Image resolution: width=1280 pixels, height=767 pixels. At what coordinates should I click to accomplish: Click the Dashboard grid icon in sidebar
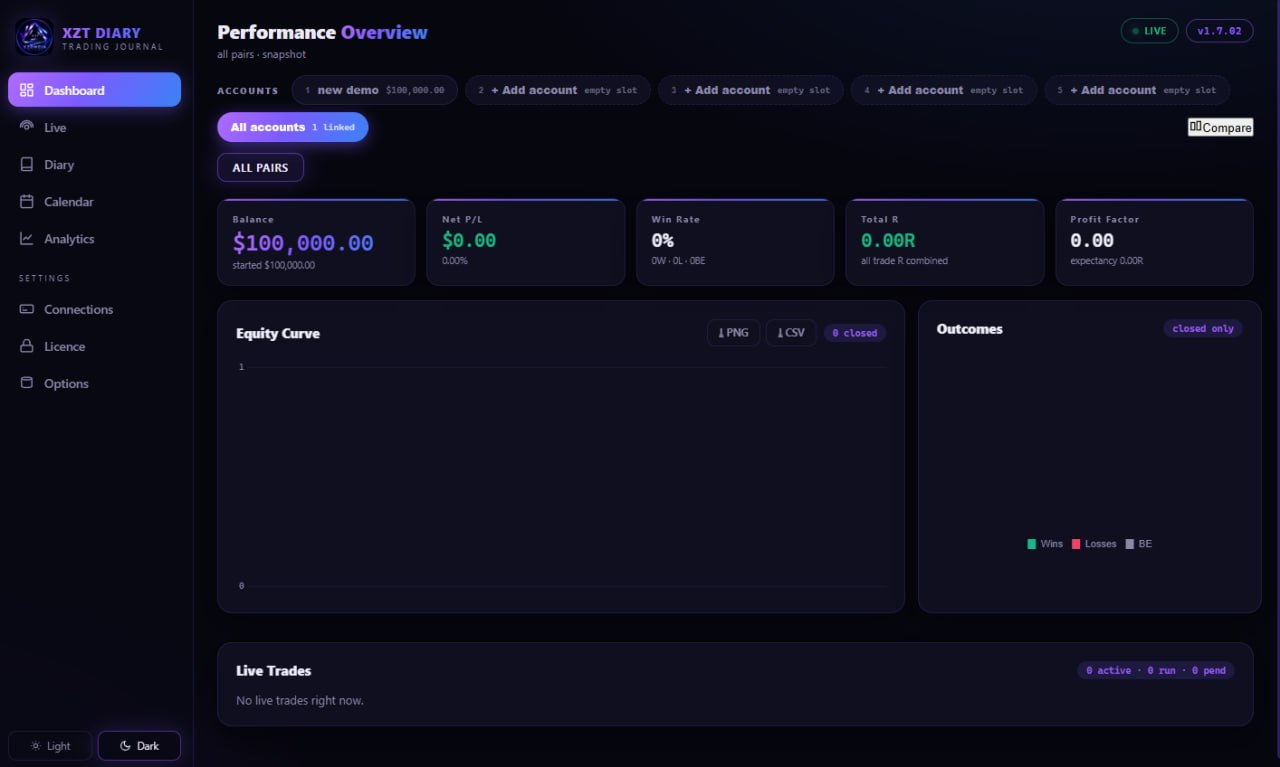coord(27,90)
